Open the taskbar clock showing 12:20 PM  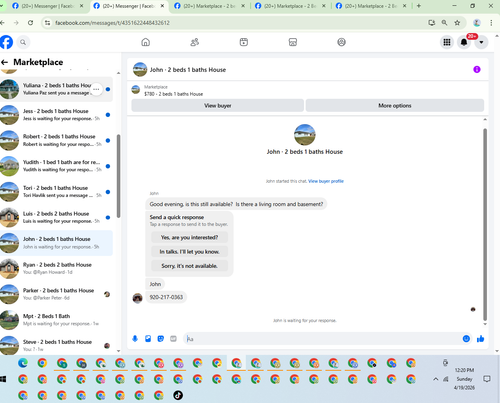coord(464,379)
